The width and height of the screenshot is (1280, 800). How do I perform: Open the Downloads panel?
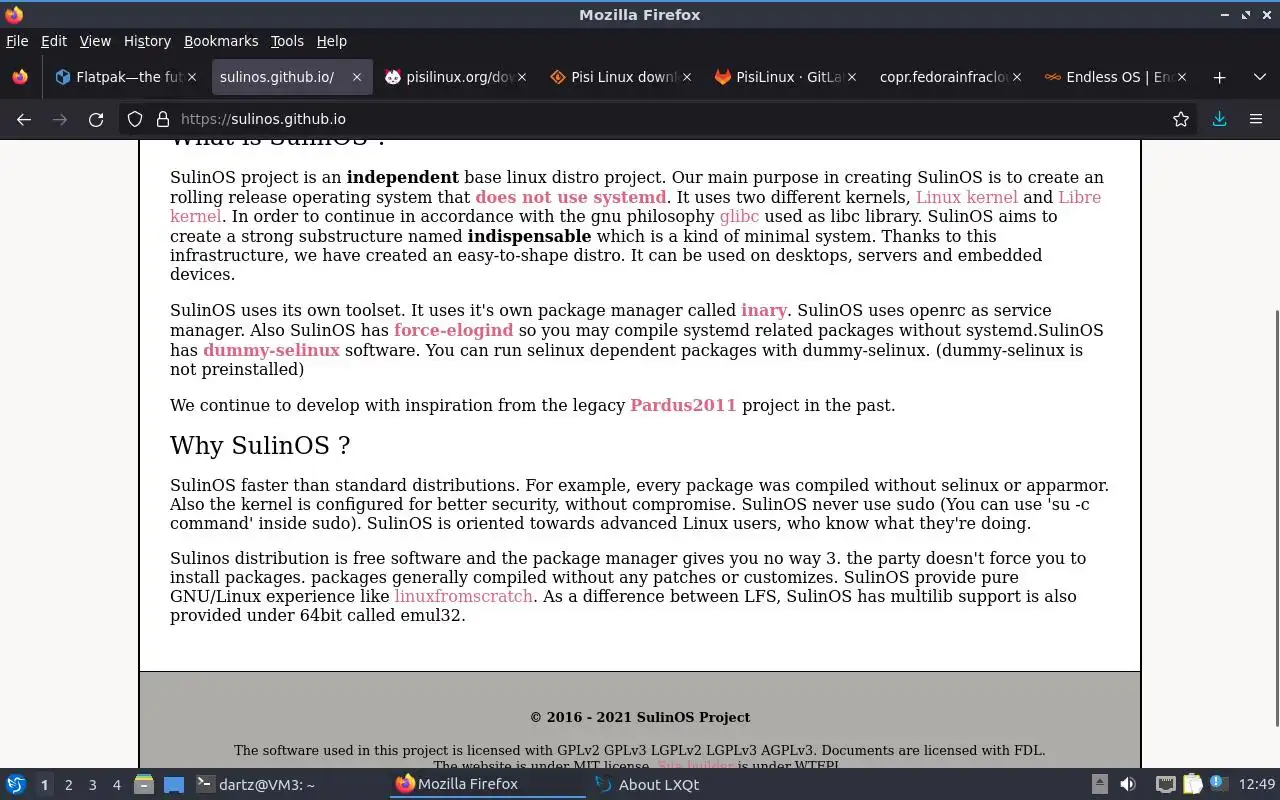coord(1220,119)
